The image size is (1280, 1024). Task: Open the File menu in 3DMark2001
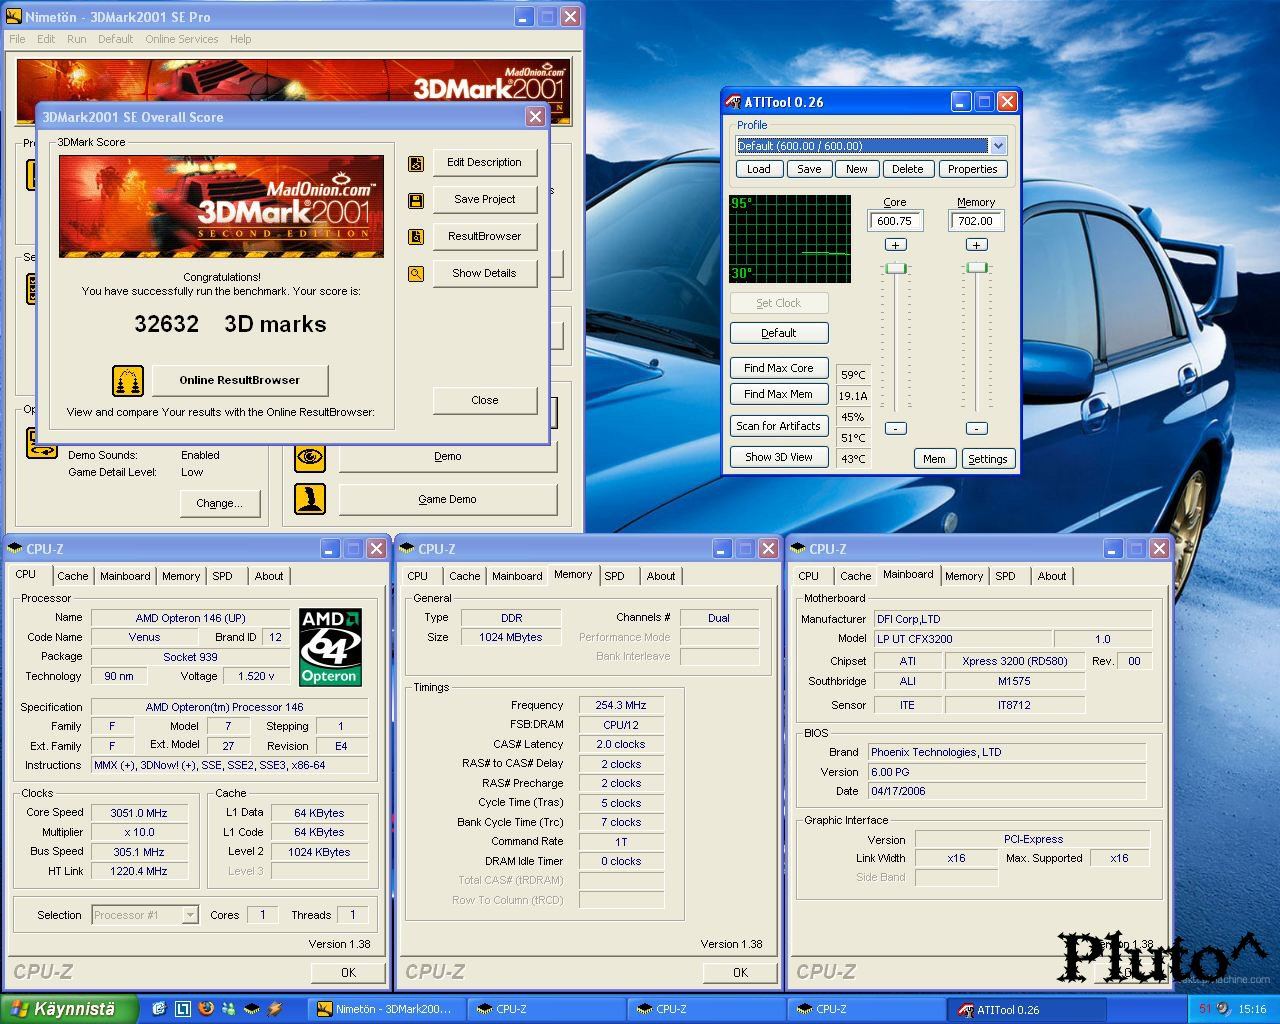pyautogui.click(x=17, y=39)
